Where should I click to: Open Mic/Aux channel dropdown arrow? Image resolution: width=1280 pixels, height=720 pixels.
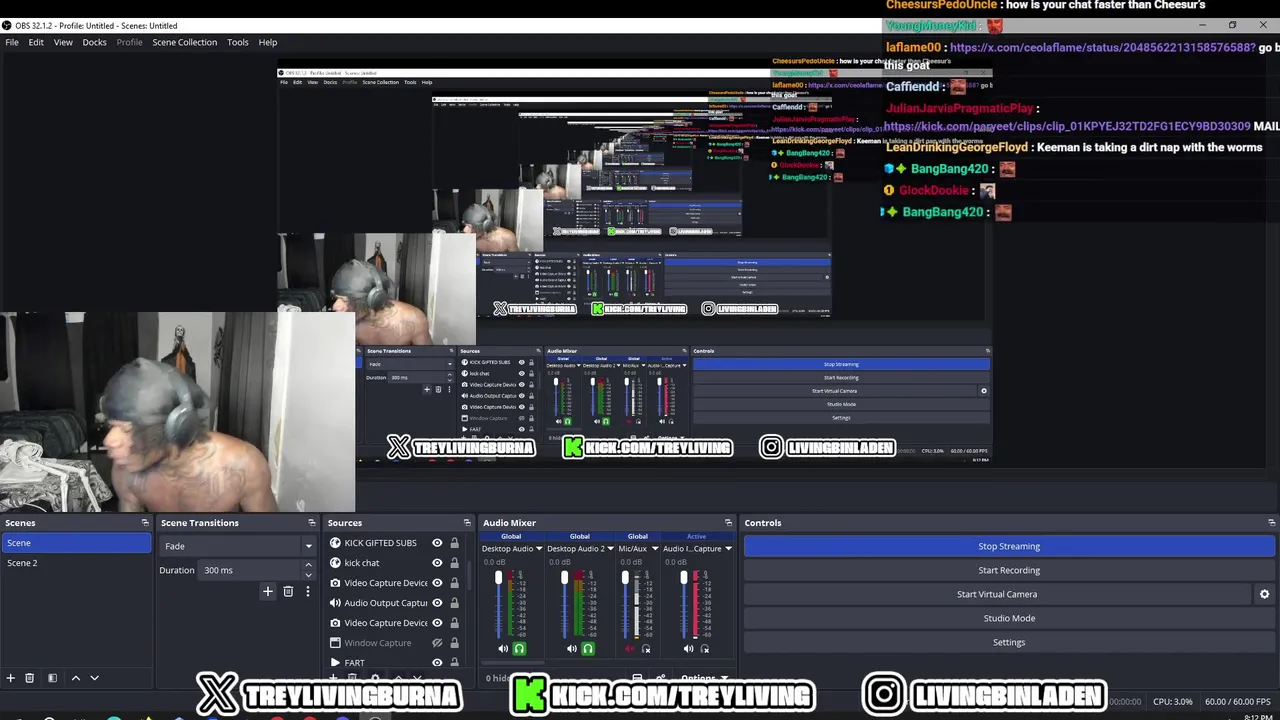[x=655, y=549]
